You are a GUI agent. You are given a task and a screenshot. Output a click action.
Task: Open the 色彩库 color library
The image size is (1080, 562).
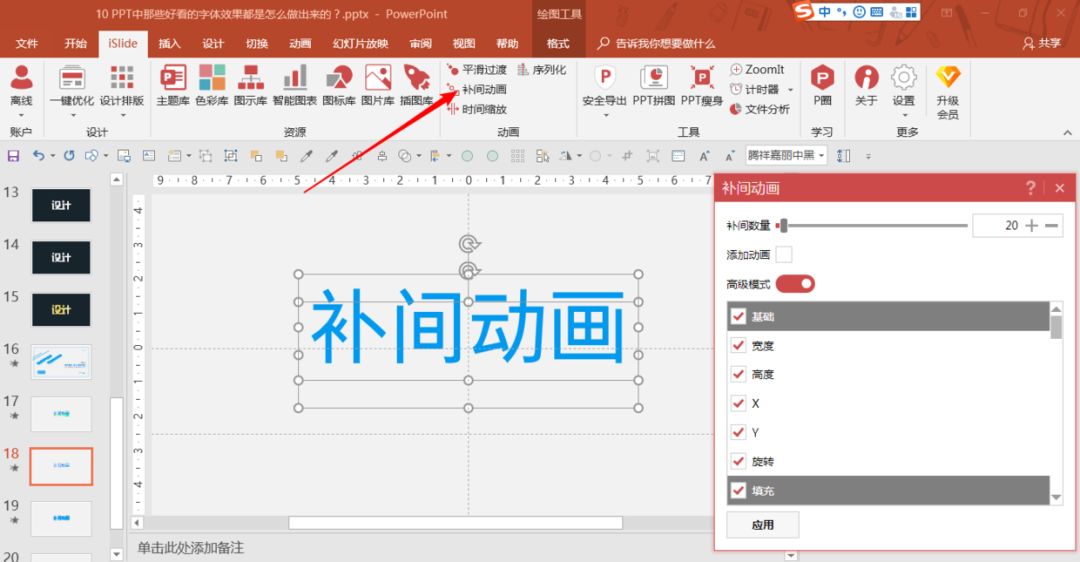click(211, 85)
